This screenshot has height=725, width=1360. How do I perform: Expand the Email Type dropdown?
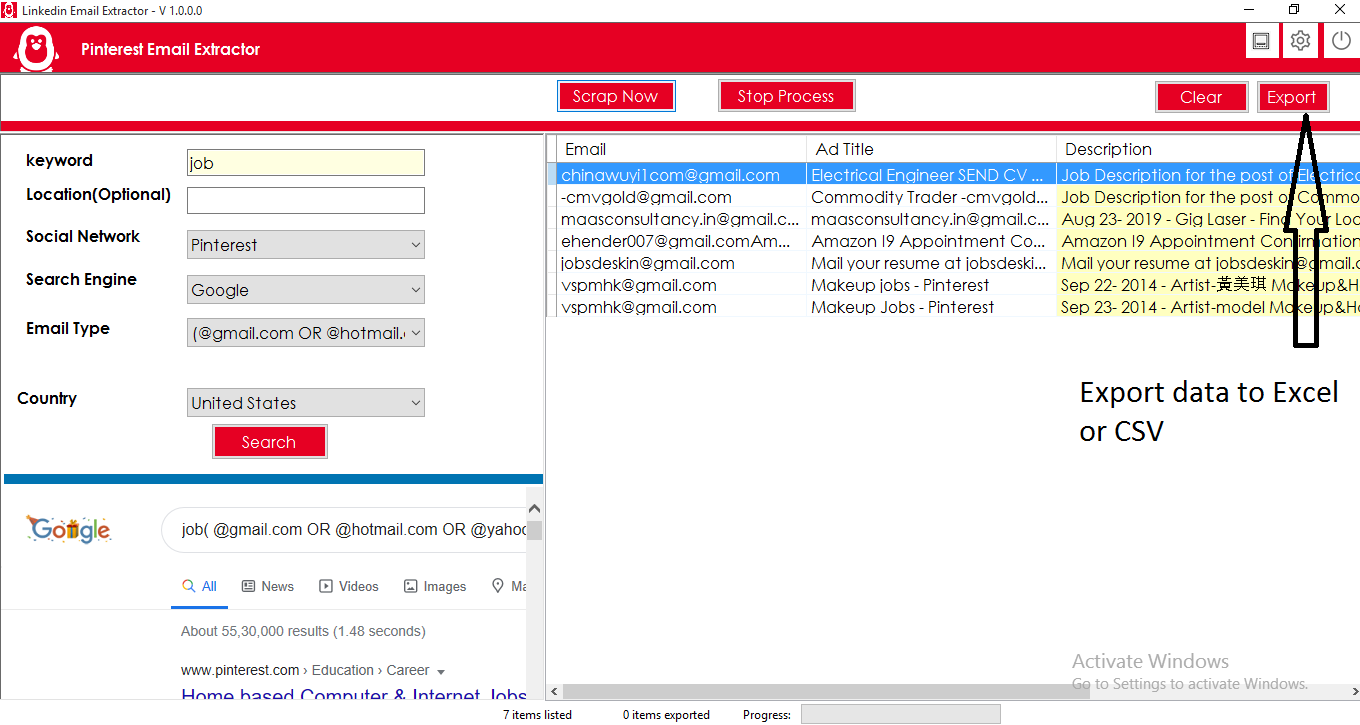(x=306, y=333)
